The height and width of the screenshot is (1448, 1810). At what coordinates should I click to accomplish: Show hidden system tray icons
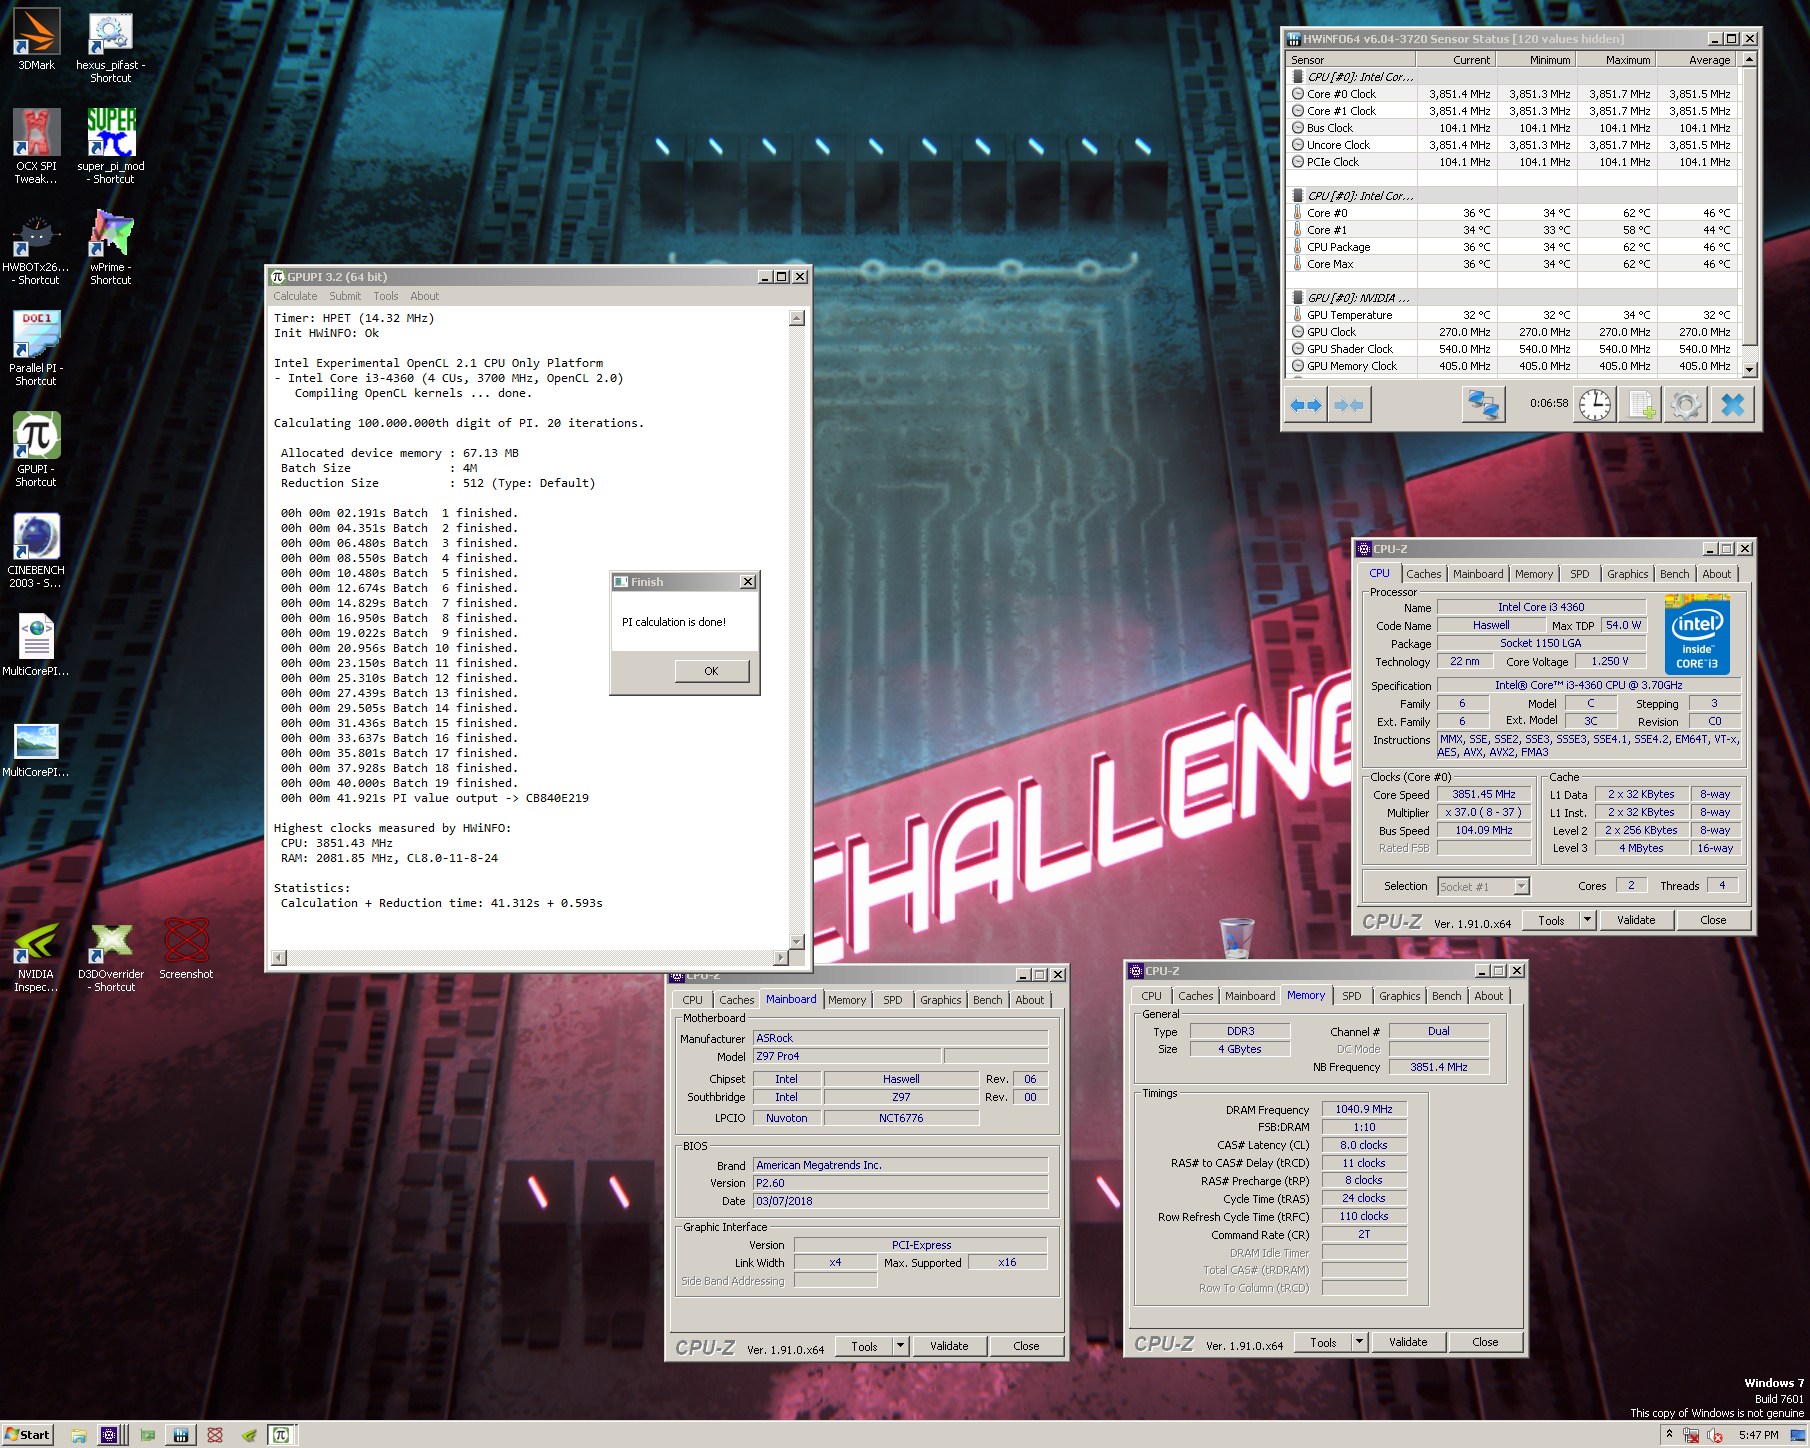pyautogui.click(x=1668, y=1434)
